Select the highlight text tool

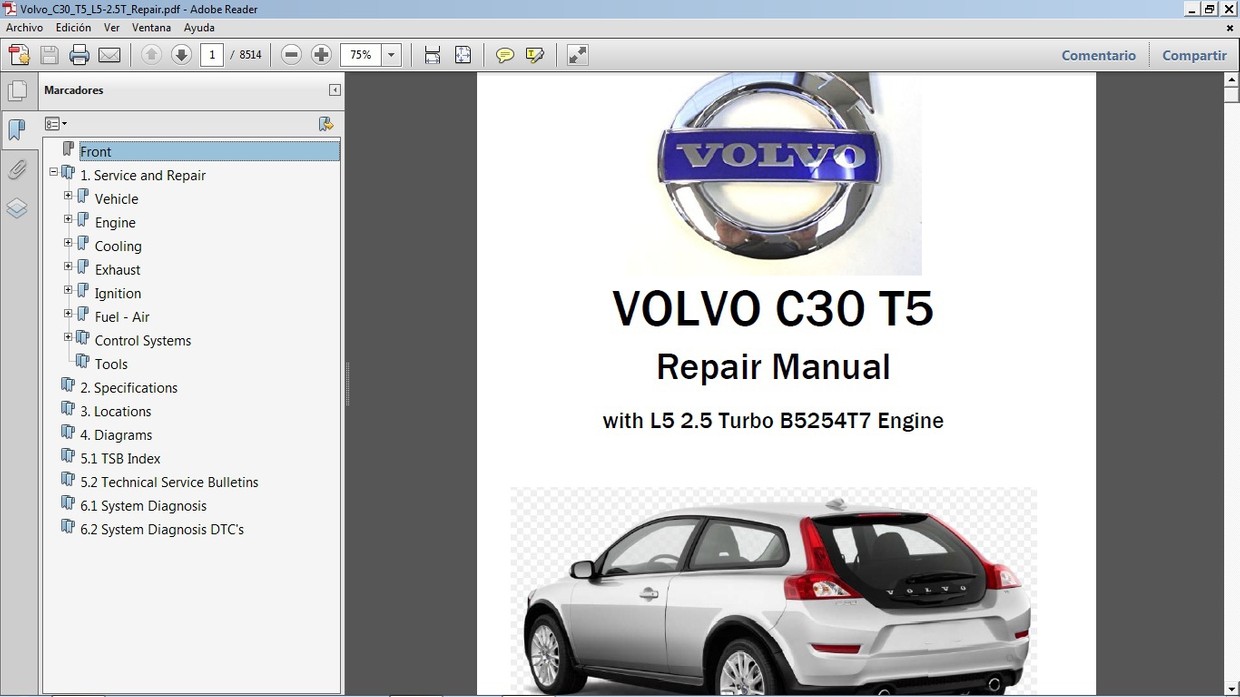535,55
